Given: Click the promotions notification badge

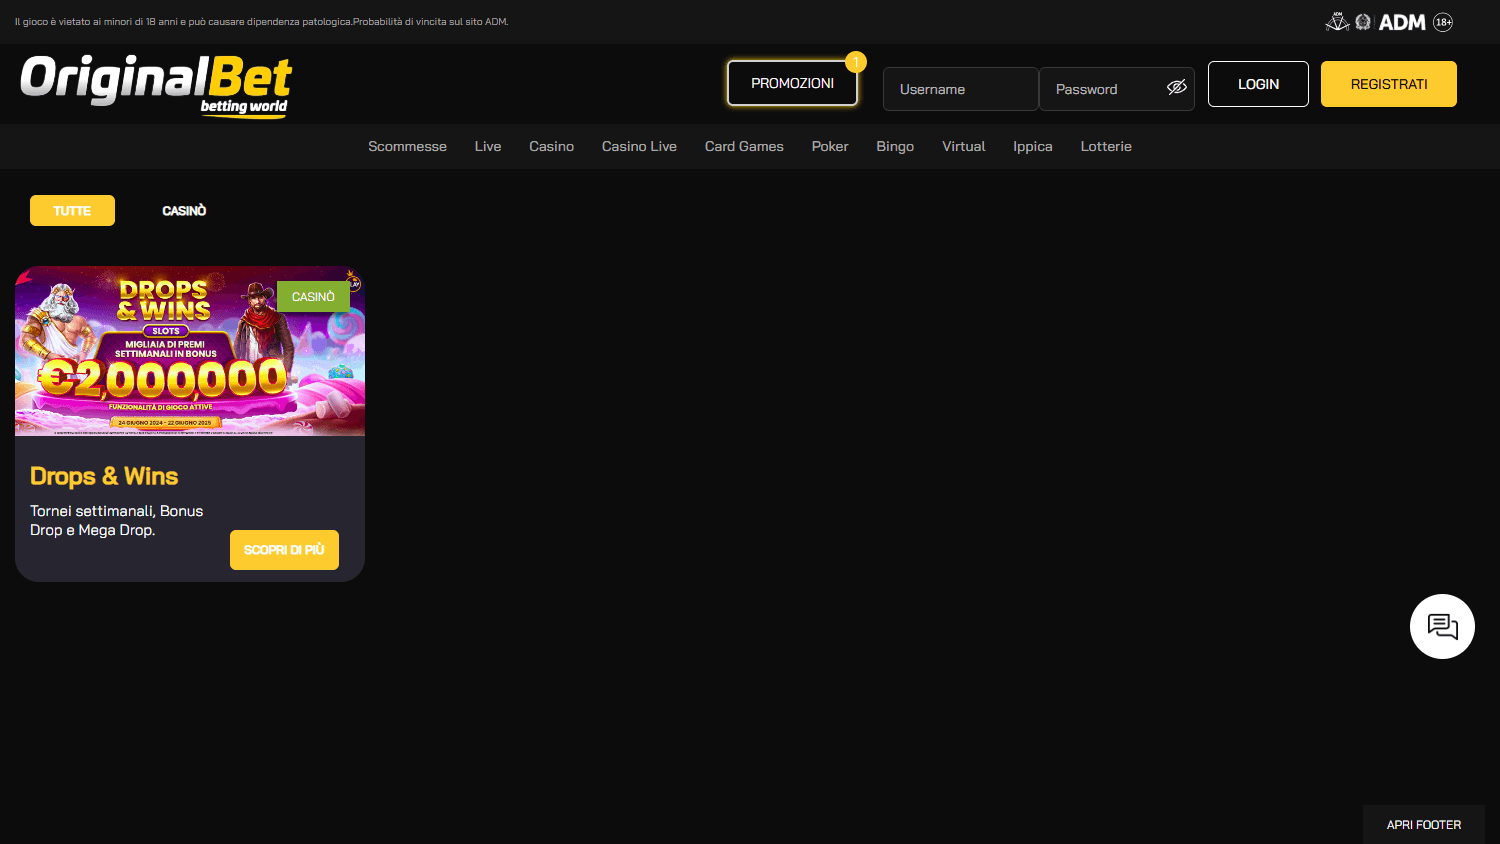Looking at the screenshot, I should [x=855, y=62].
